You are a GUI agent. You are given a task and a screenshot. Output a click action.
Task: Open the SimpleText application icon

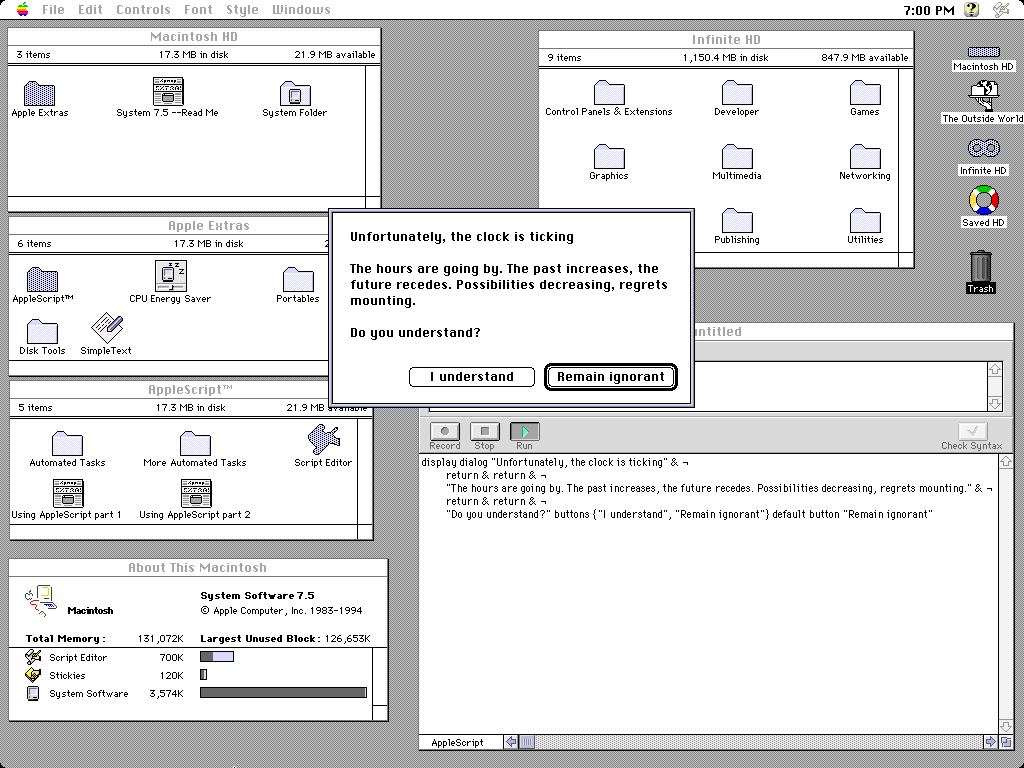[x=106, y=328]
